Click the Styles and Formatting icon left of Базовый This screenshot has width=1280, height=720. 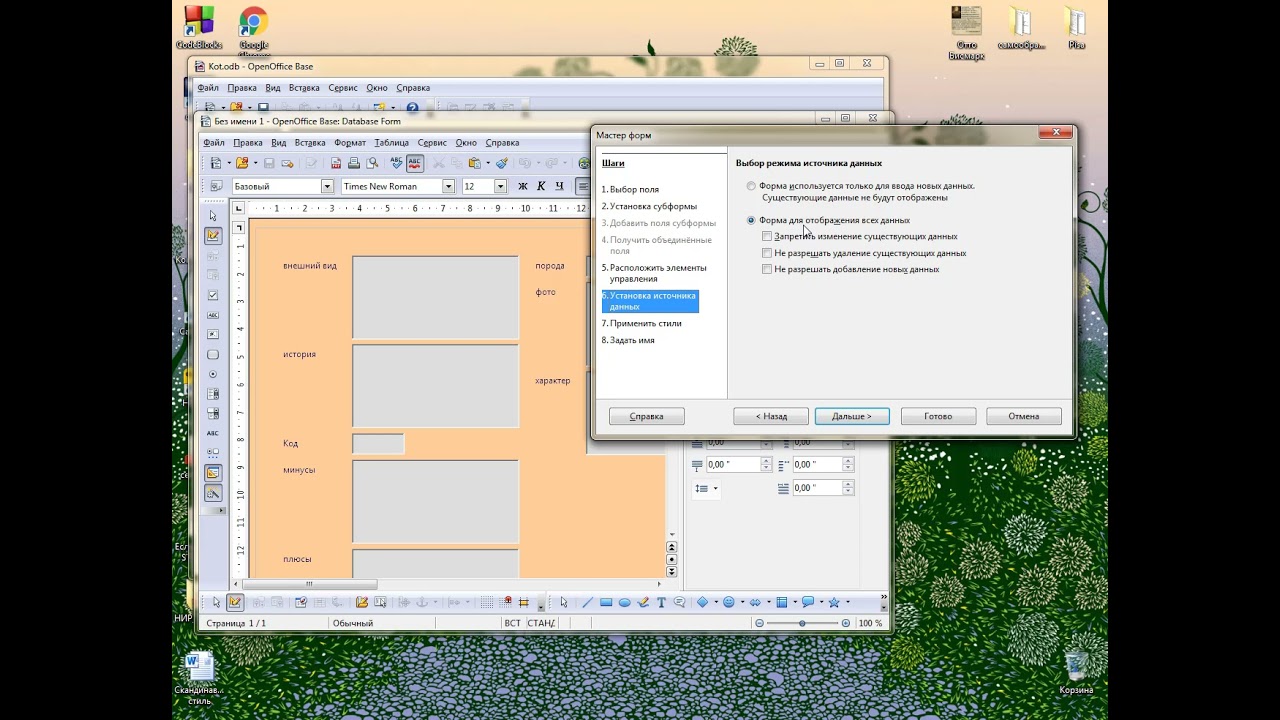tap(217, 186)
